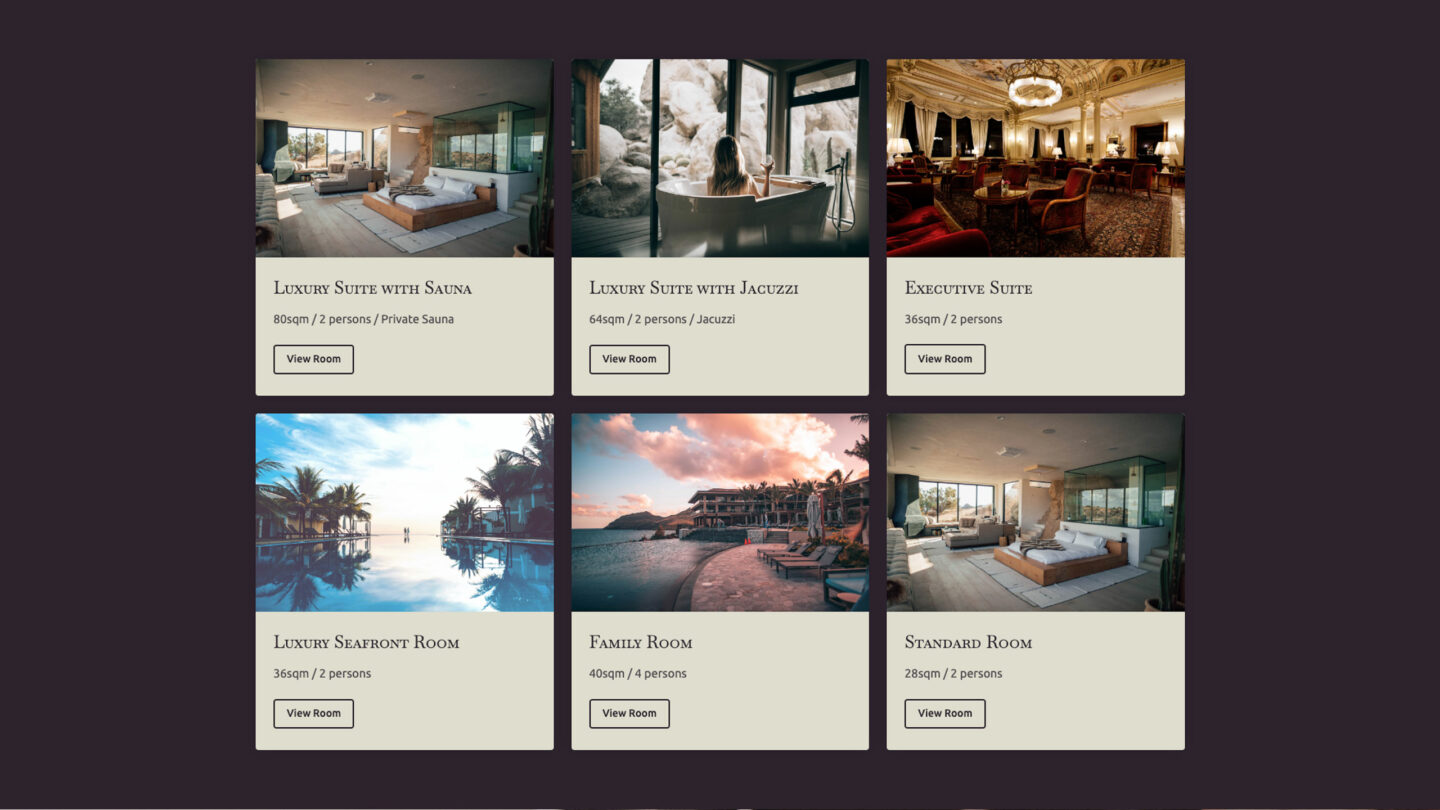
Task: Click the 80sqm Private Sauna details text
Action: point(363,319)
